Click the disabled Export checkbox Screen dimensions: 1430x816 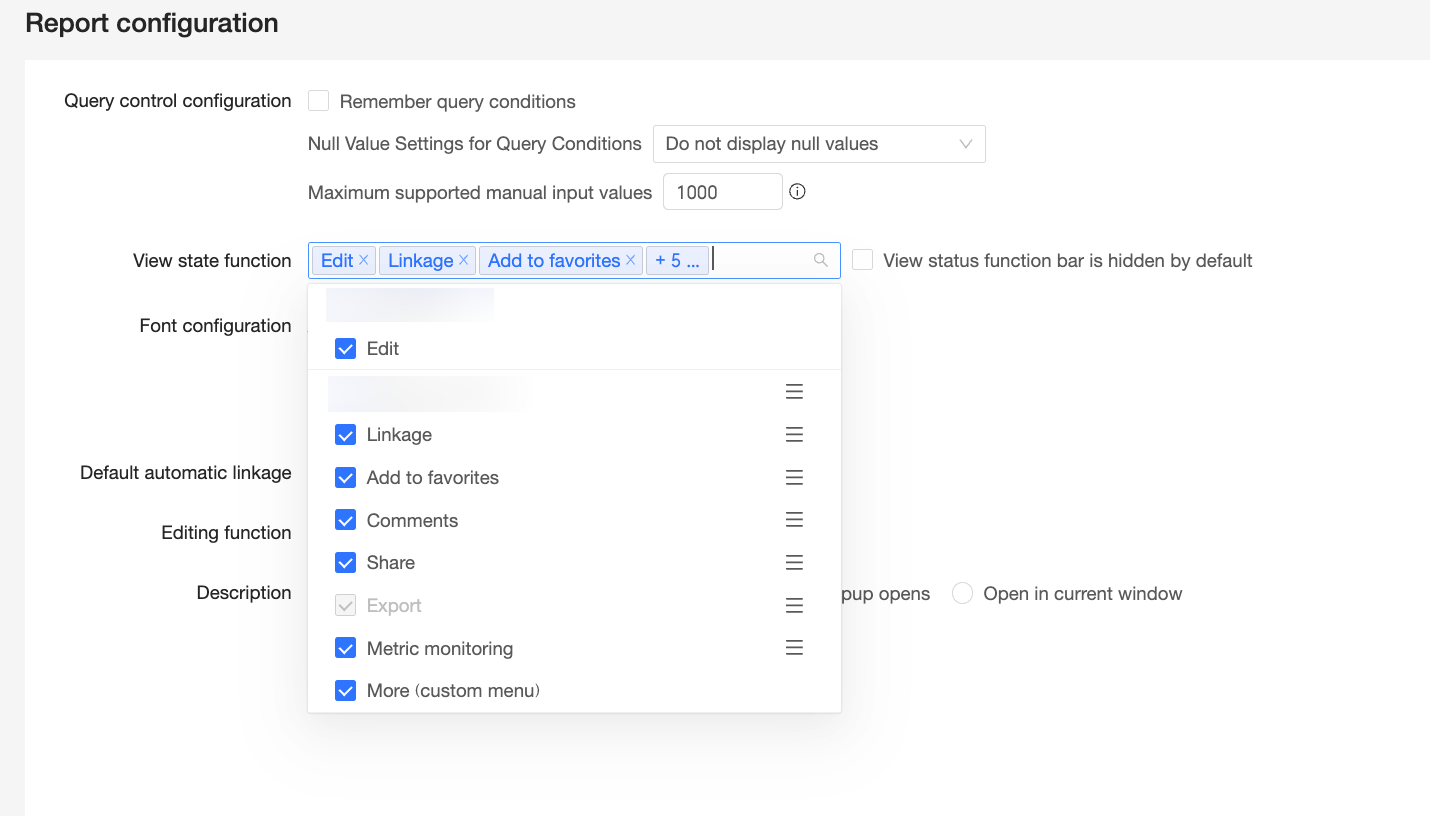pyautogui.click(x=345, y=606)
